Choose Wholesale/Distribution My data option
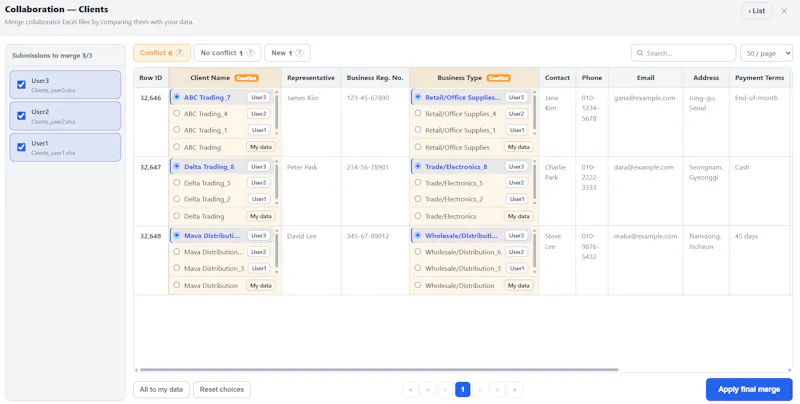 coord(418,285)
